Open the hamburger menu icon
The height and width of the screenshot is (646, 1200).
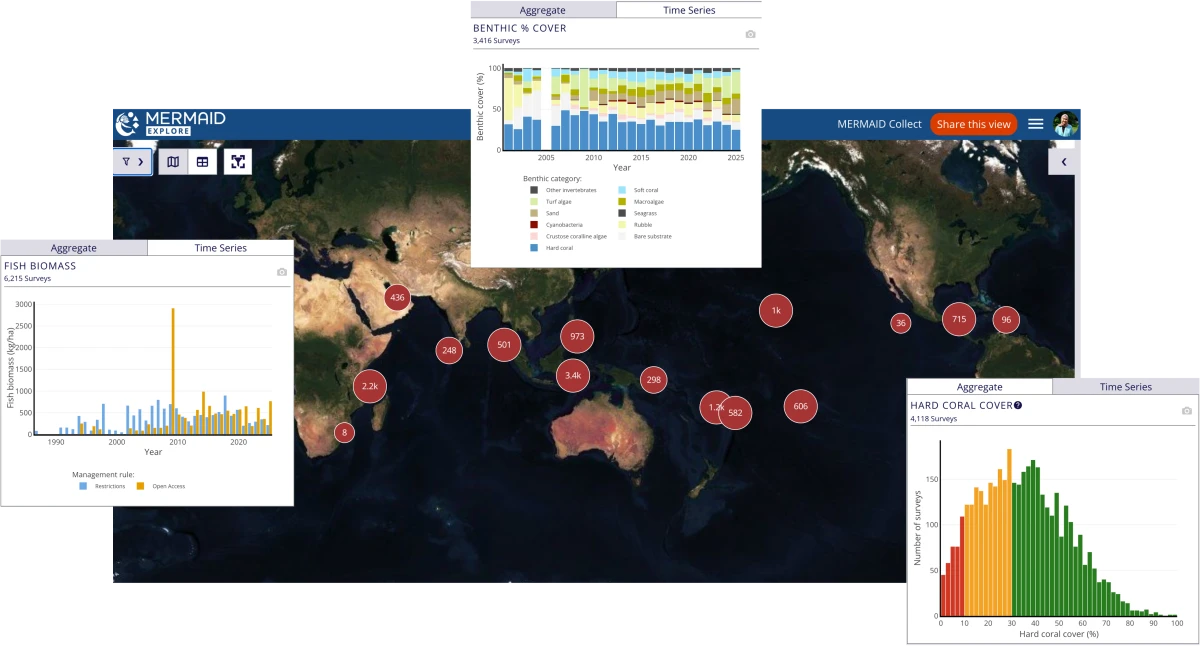1036,124
